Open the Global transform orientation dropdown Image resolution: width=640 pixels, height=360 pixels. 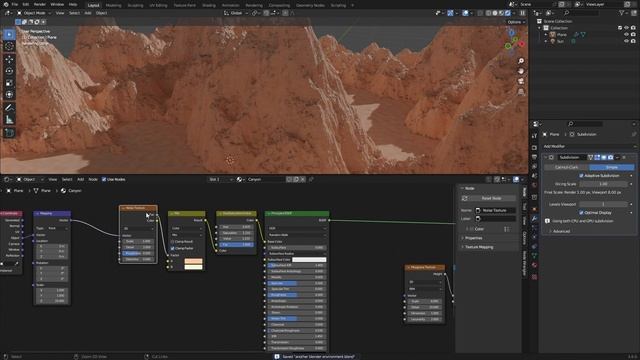236,13
